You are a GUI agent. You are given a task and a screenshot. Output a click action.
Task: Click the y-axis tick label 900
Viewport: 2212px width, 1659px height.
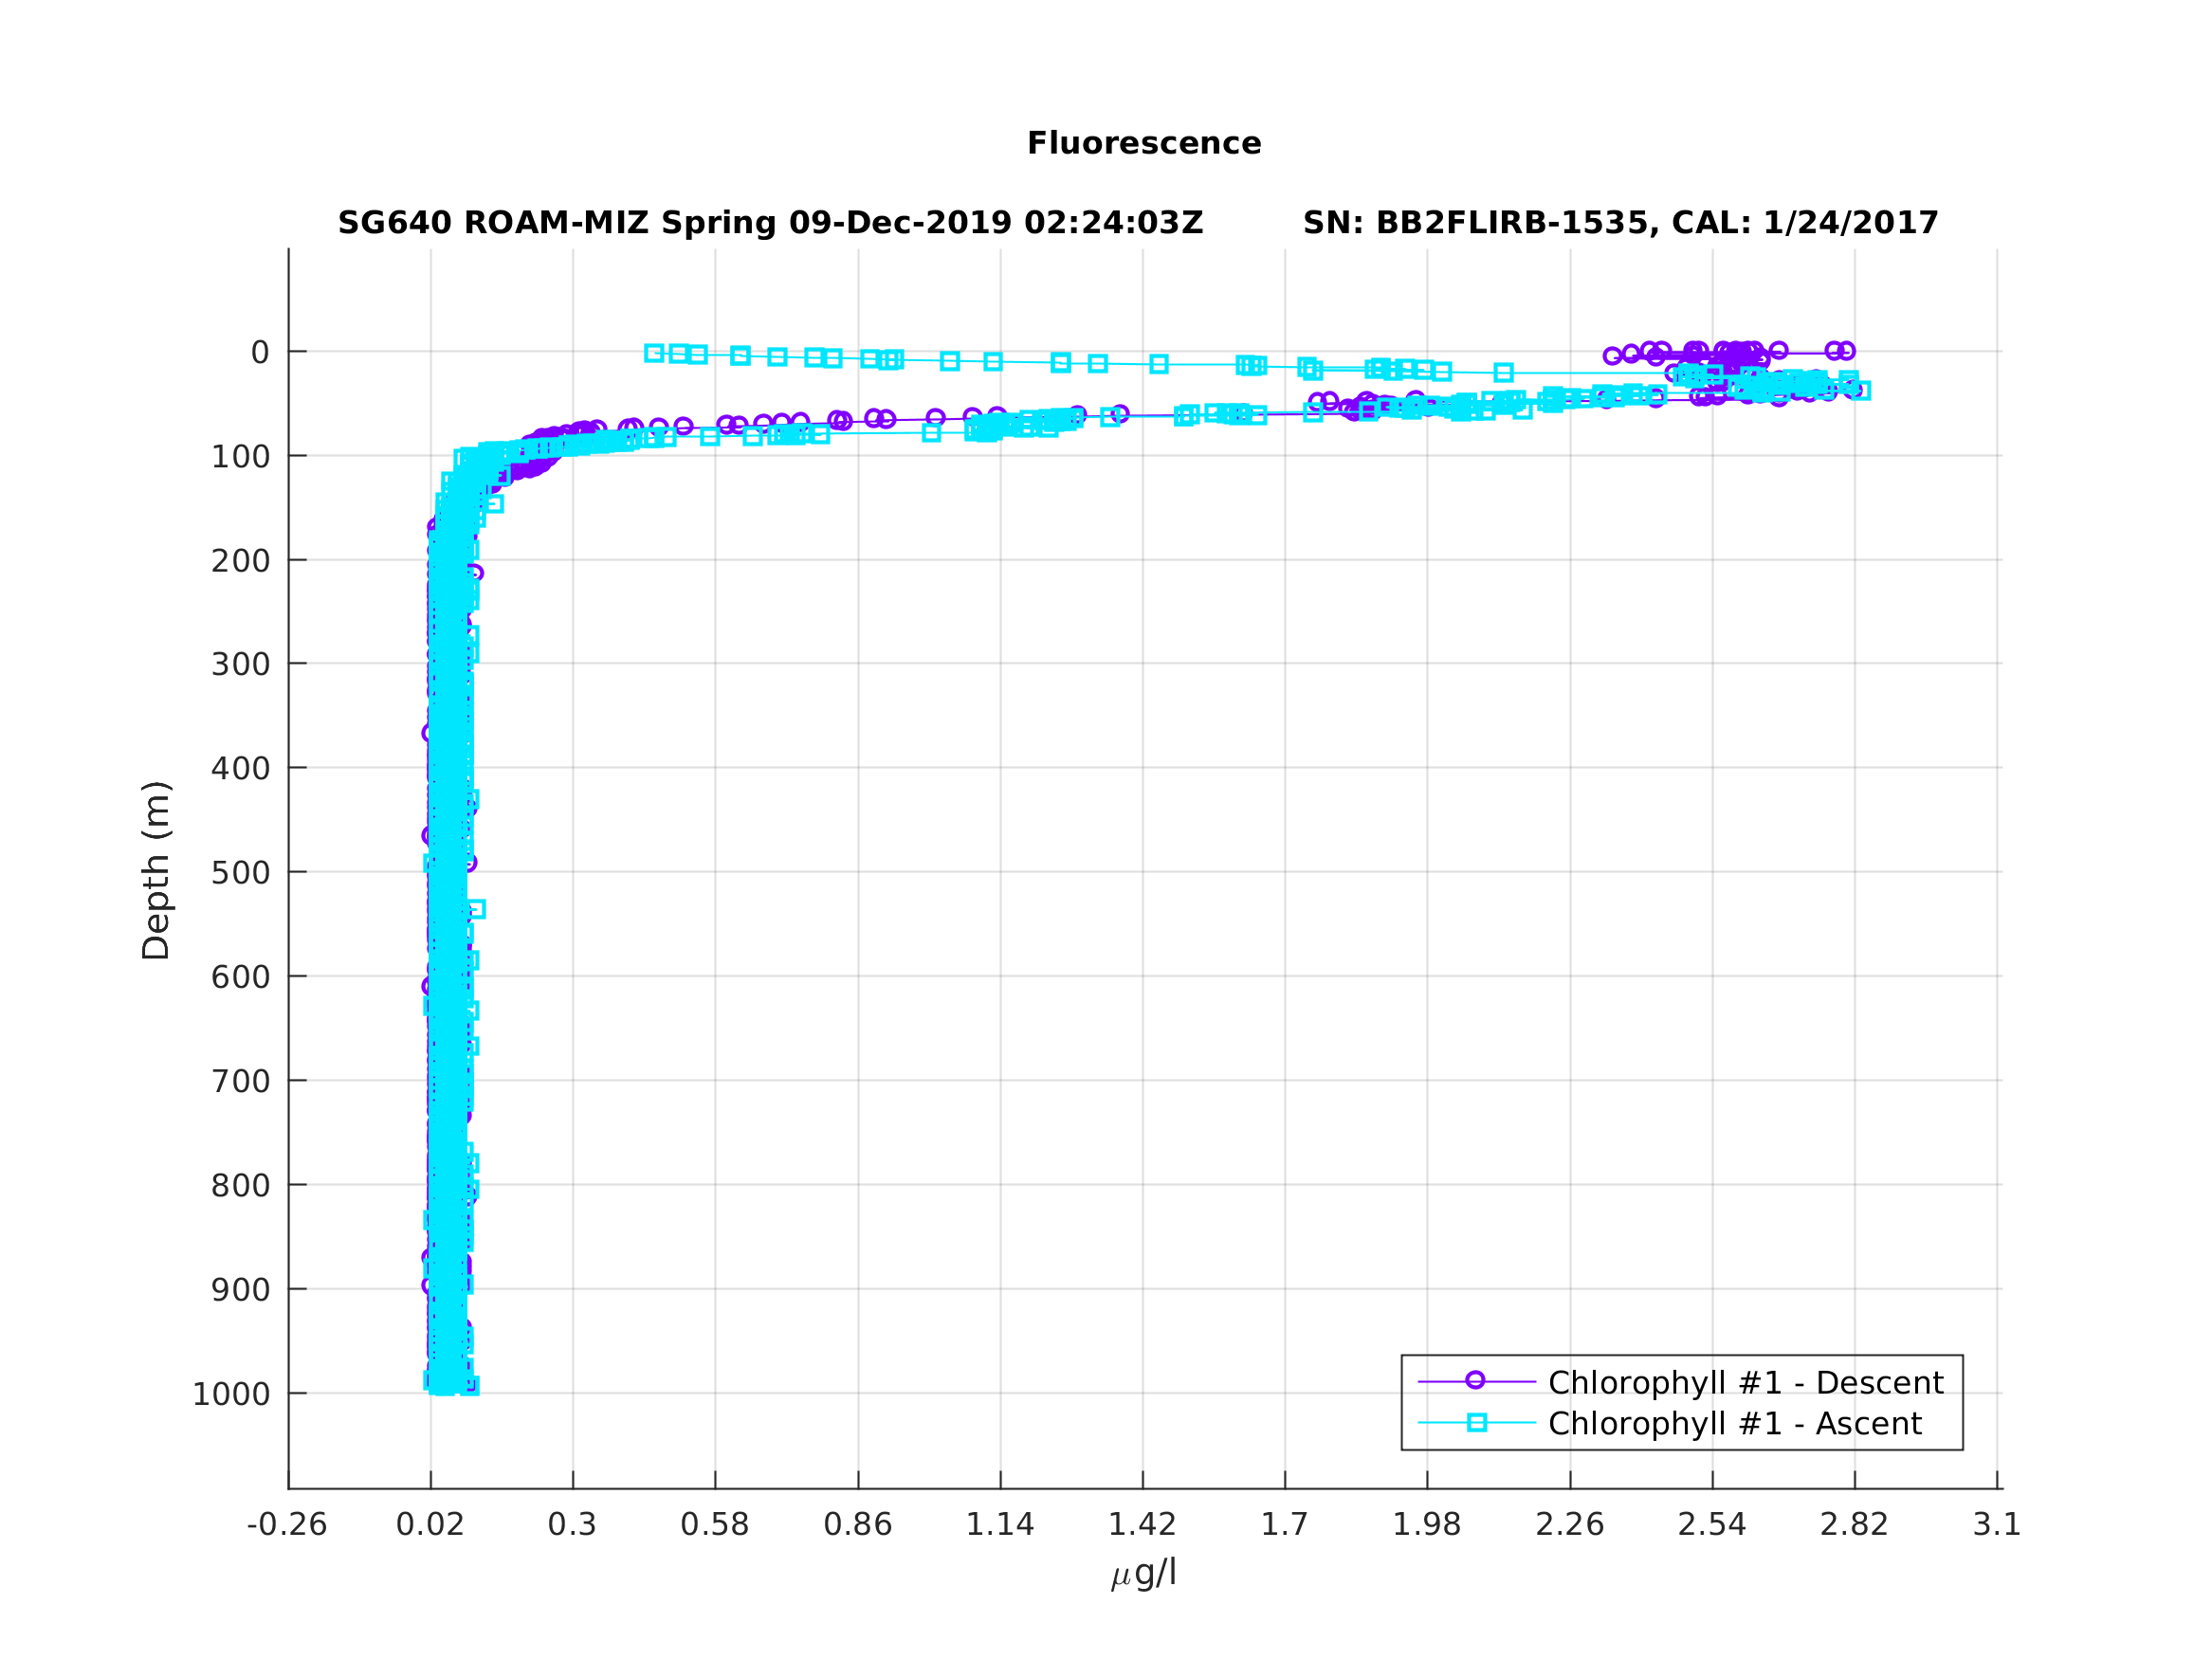240,1290
